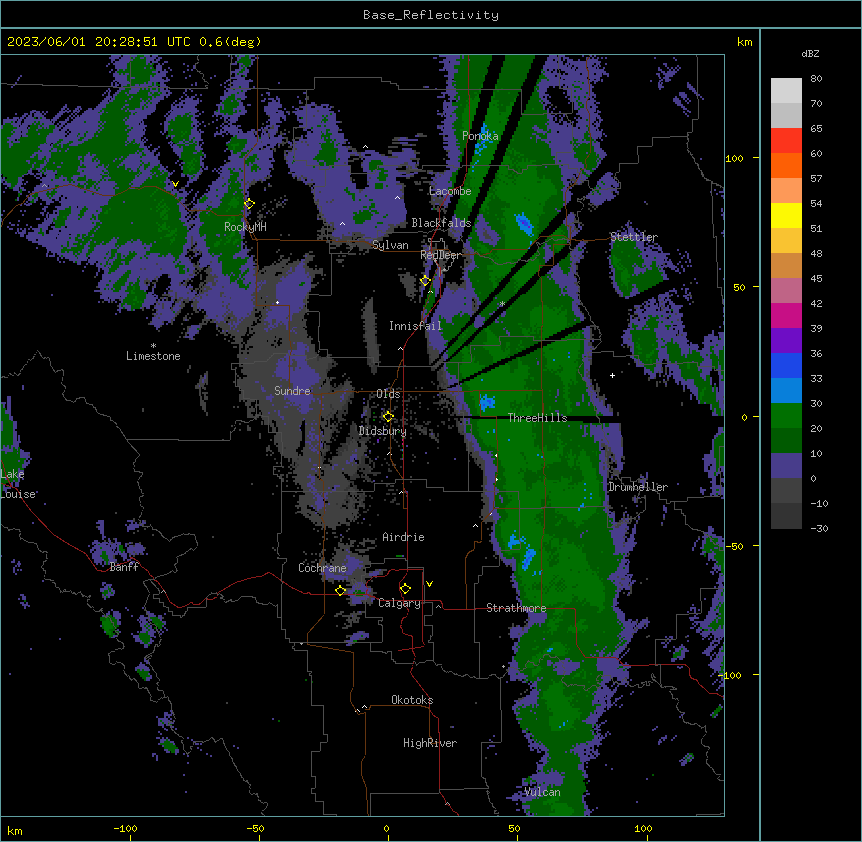Click the Okotoks label
The height and width of the screenshot is (842, 862).
tap(412, 700)
